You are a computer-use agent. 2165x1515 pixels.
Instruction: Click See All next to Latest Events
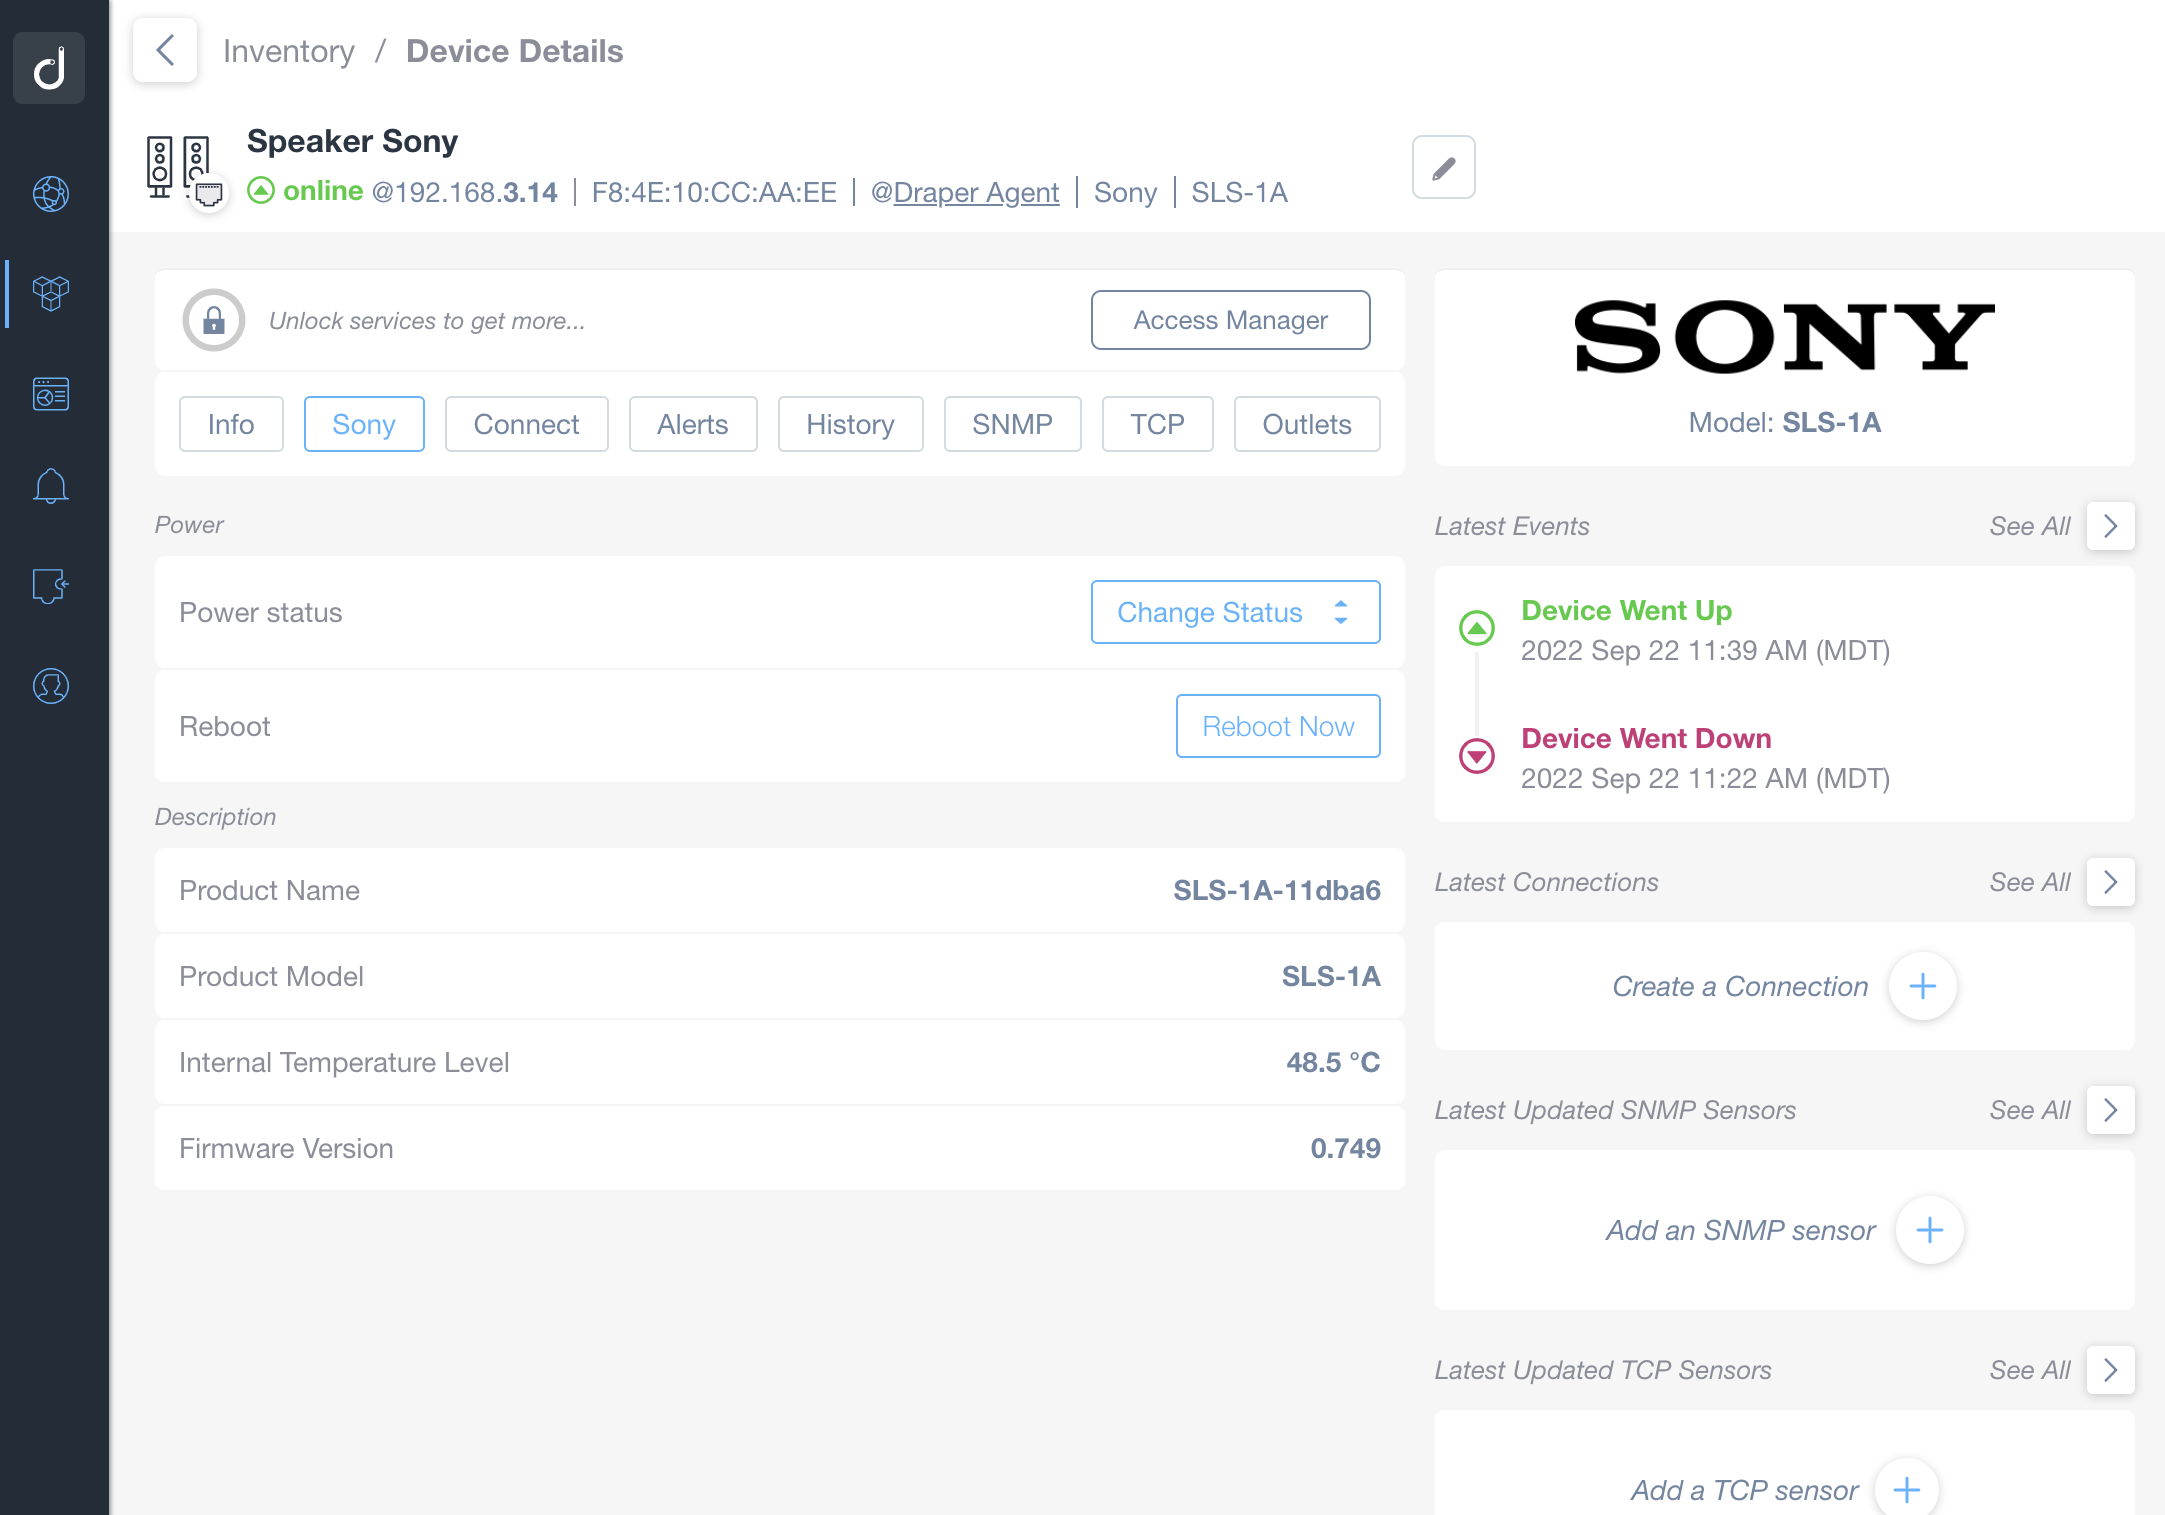pyautogui.click(x=2029, y=526)
